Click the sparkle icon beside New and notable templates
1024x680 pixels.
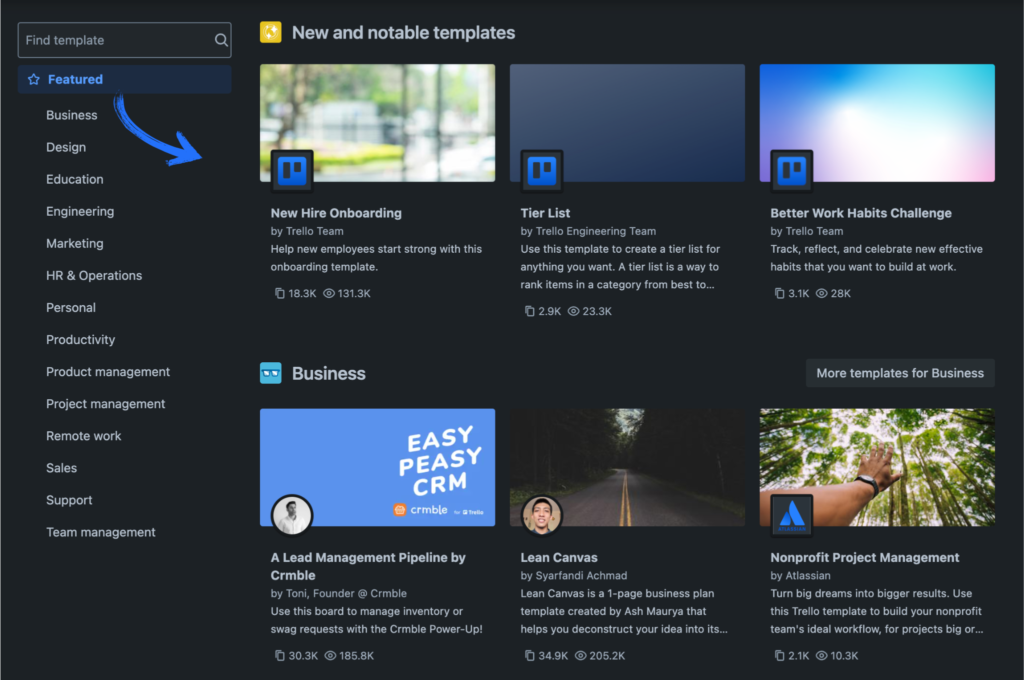tap(270, 32)
